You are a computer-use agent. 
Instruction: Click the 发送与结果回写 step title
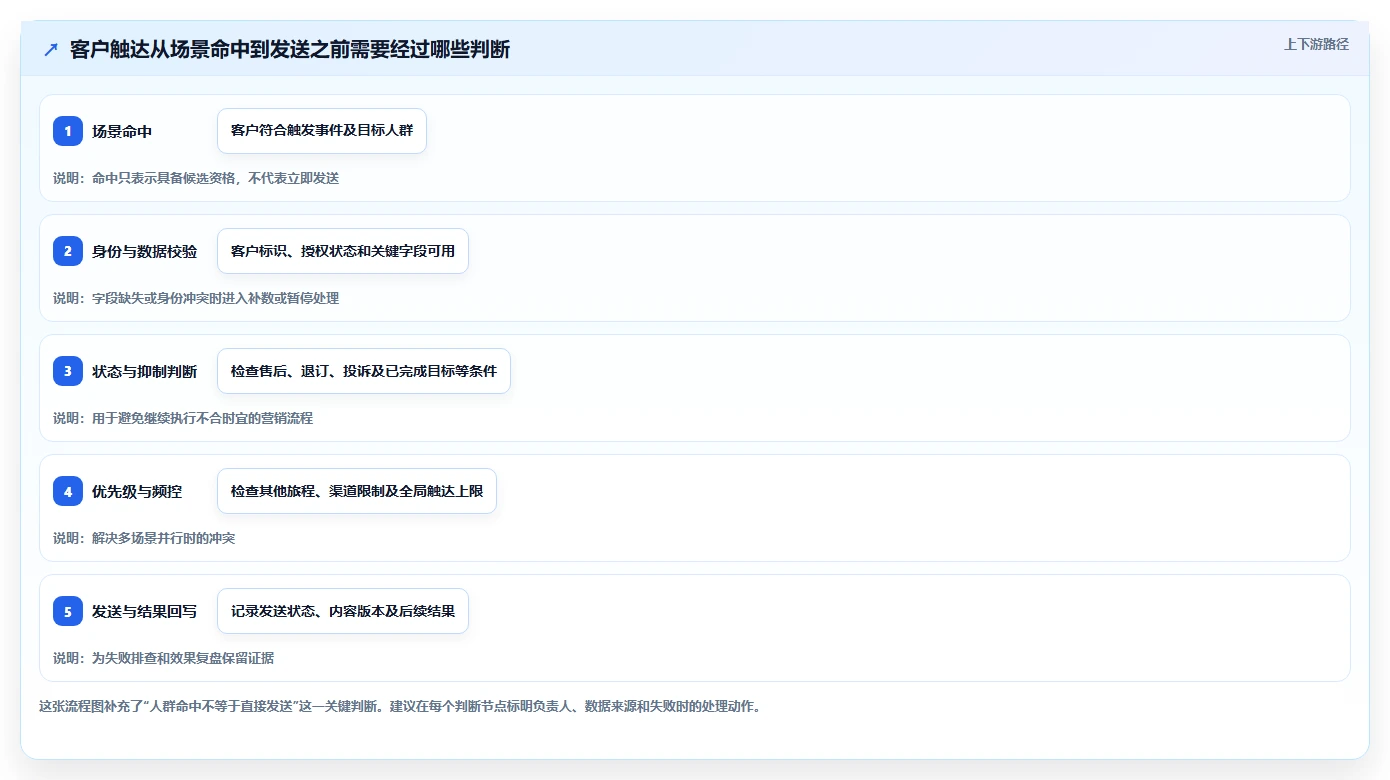tap(145, 611)
